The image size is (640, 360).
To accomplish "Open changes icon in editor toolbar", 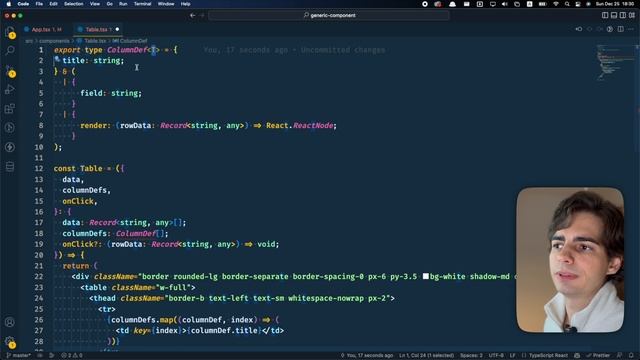I will pyautogui.click(x=579, y=29).
